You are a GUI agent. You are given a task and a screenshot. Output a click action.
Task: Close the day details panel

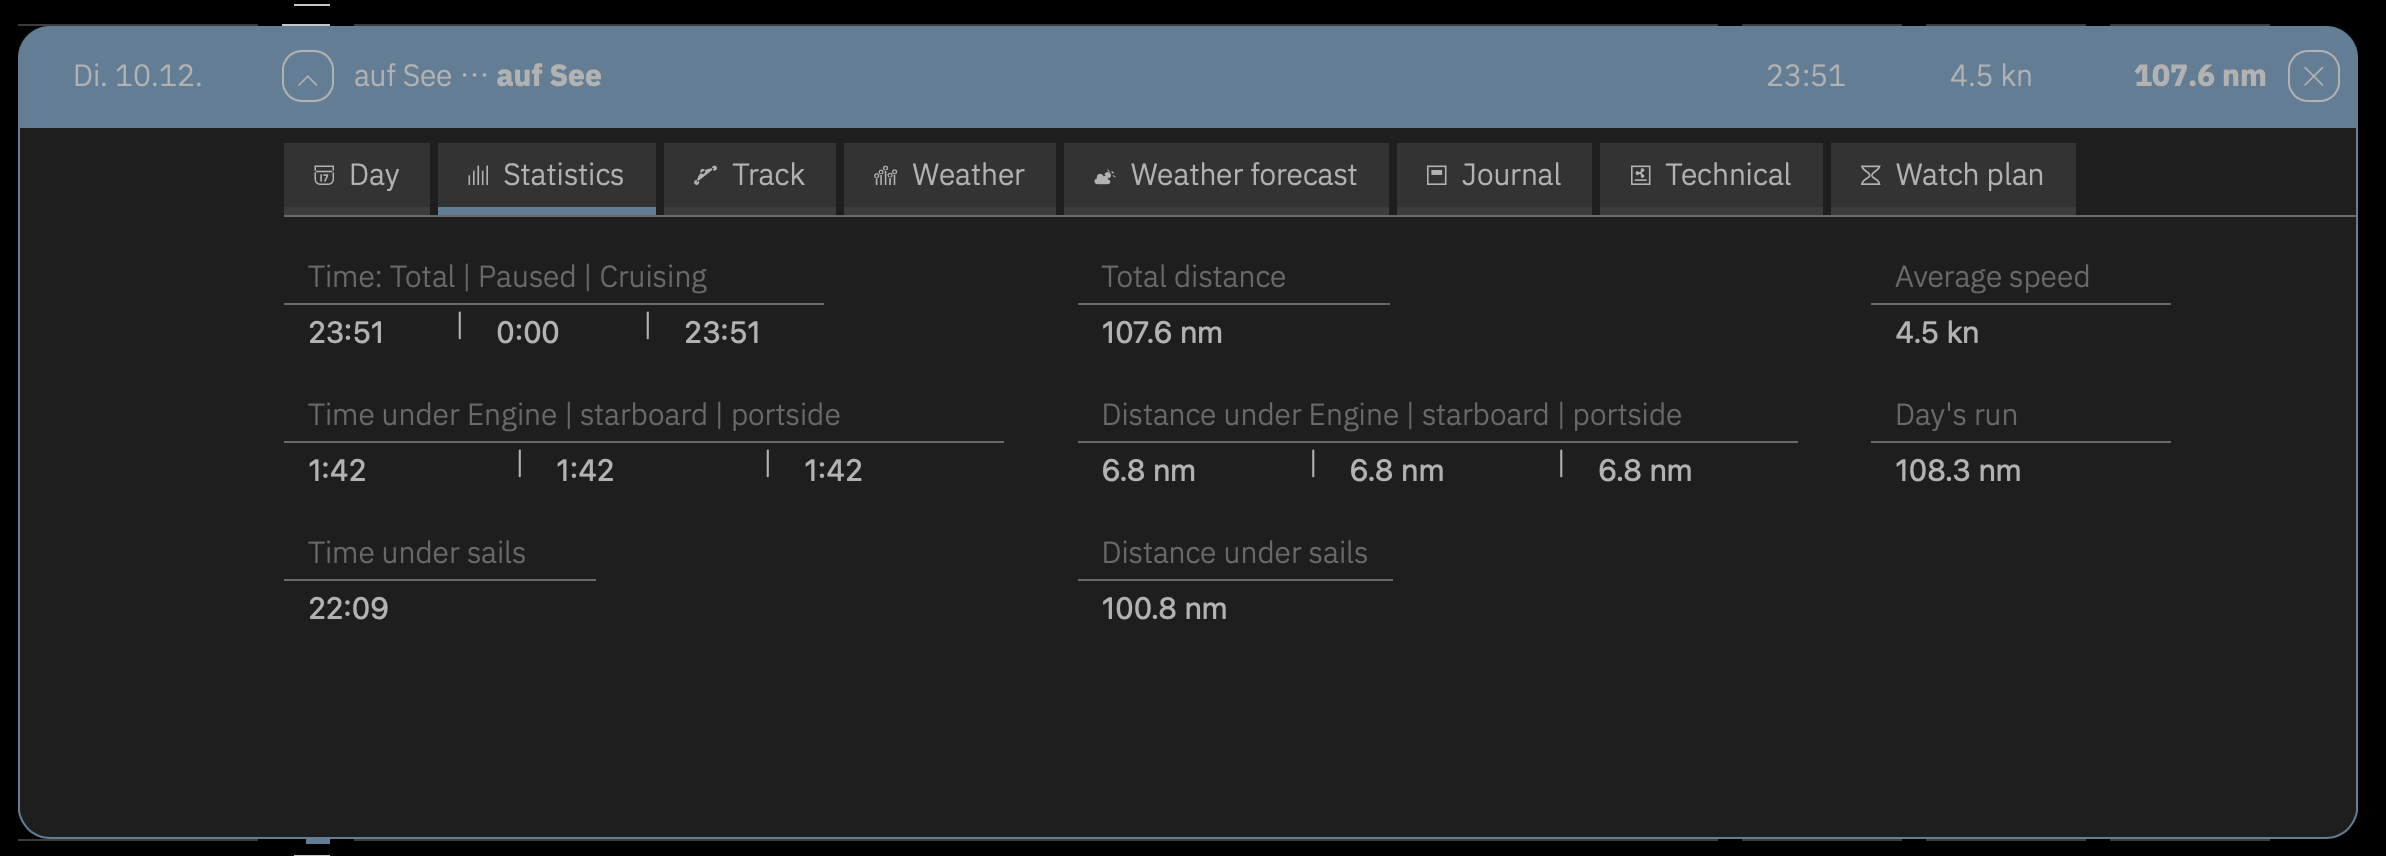pos(2313,77)
